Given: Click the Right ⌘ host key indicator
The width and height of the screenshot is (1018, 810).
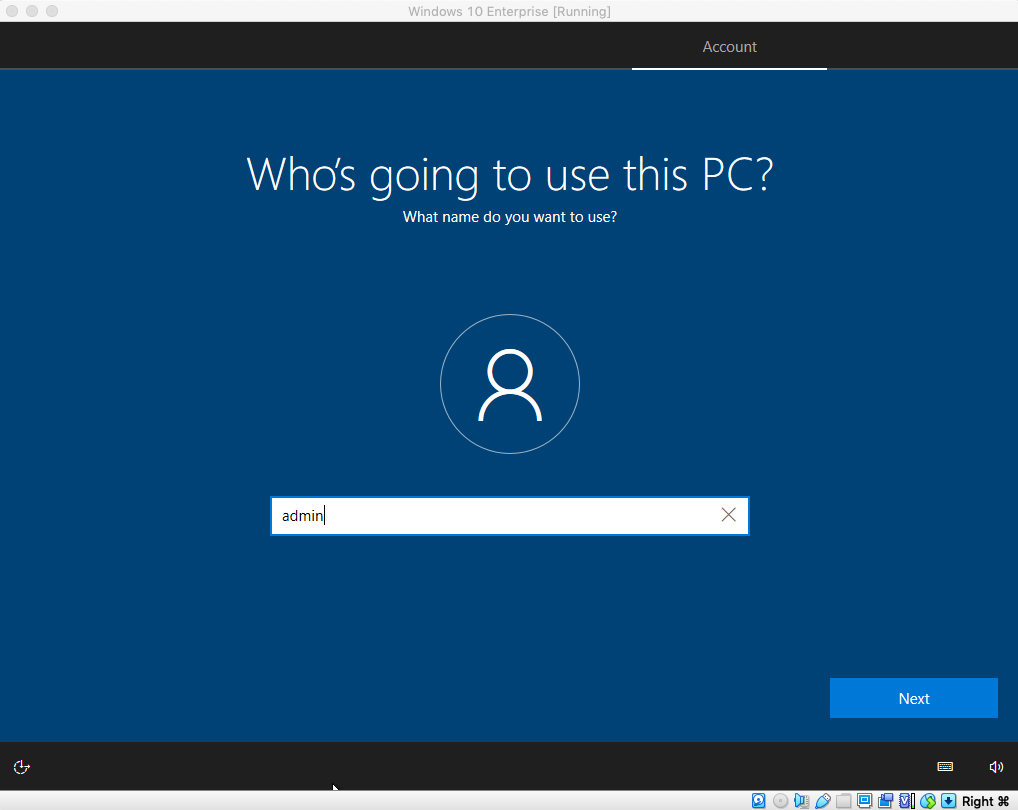Looking at the screenshot, I should coord(985,801).
